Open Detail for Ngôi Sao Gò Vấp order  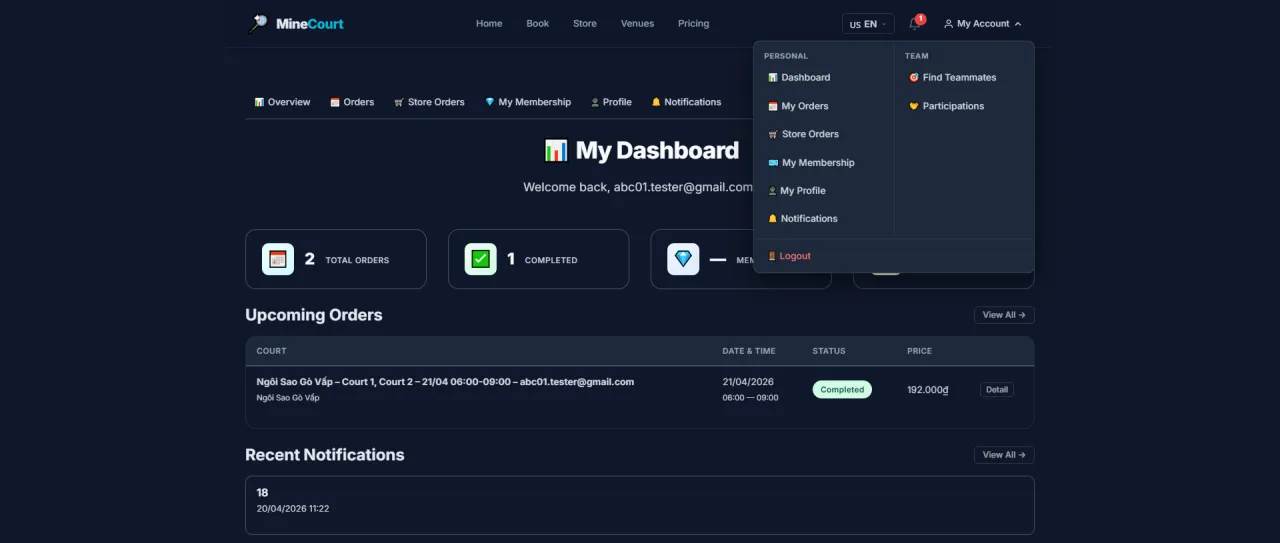[997, 390]
